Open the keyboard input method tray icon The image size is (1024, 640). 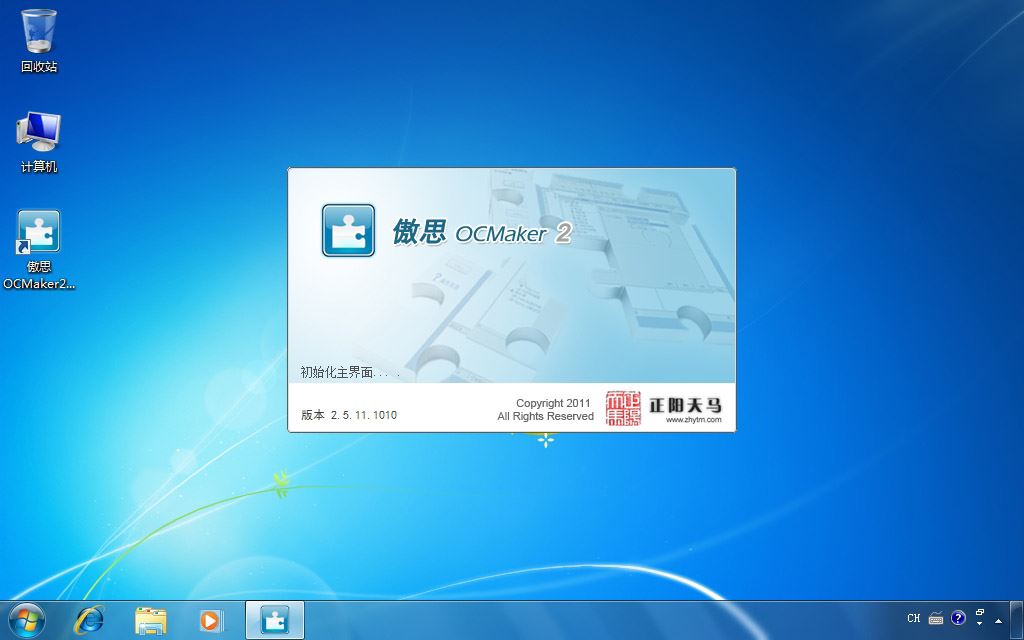click(936, 618)
